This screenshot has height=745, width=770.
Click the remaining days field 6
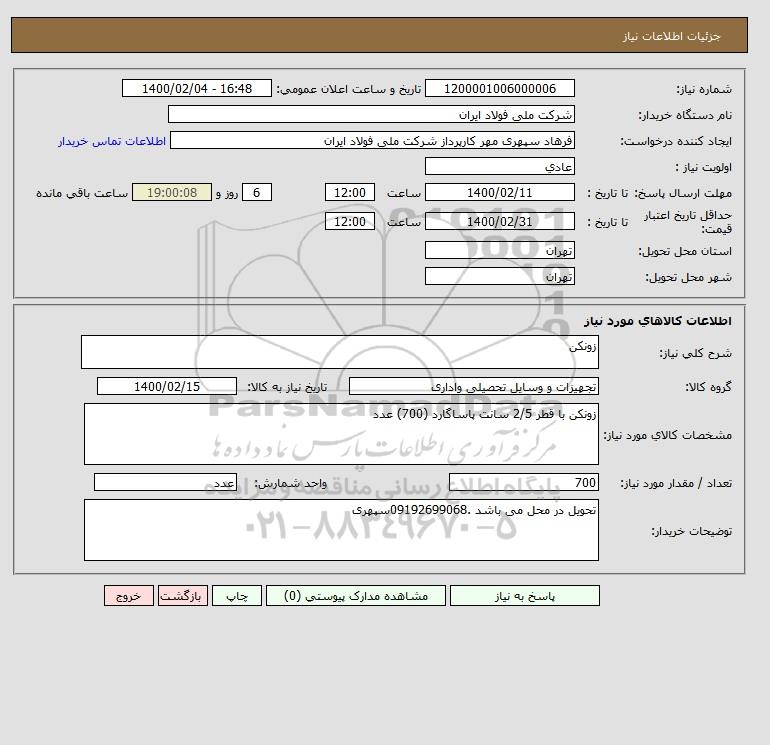point(256,193)
